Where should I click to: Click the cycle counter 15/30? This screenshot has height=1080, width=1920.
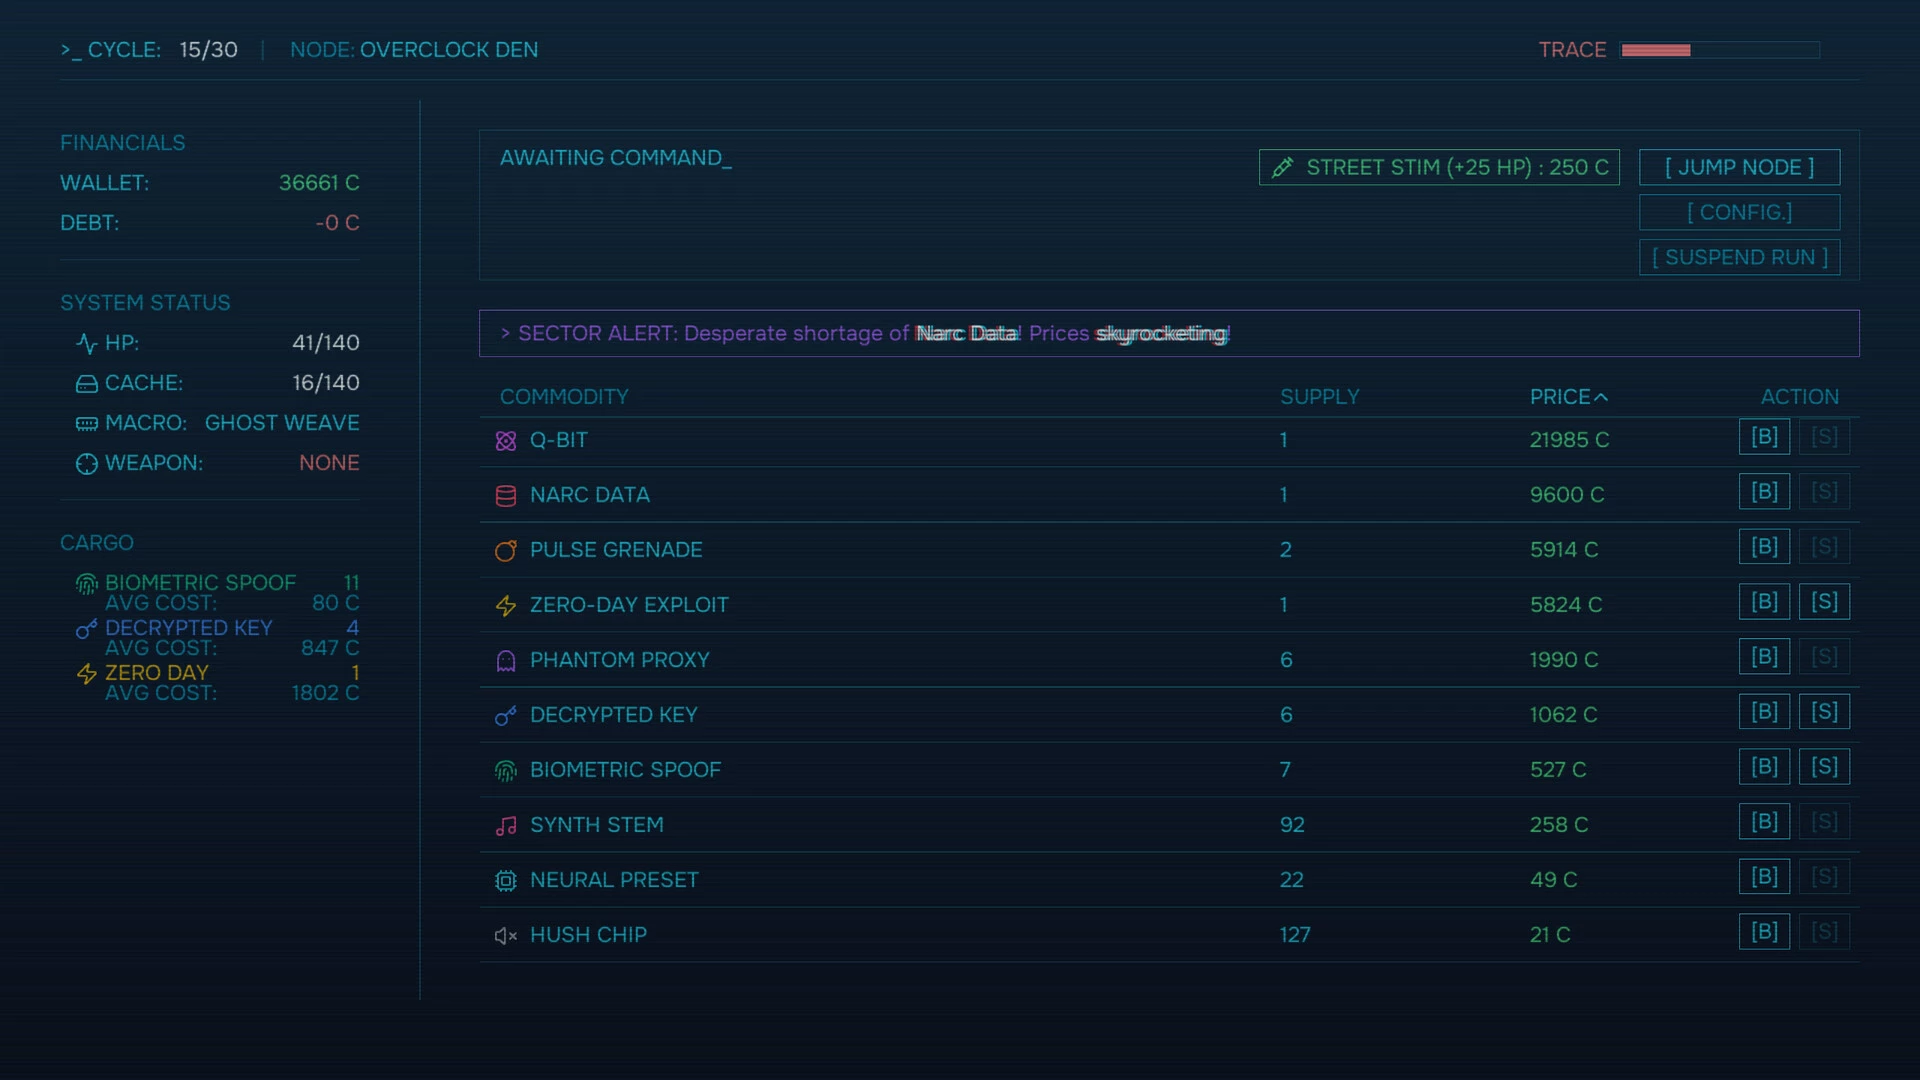click(209, 50)
